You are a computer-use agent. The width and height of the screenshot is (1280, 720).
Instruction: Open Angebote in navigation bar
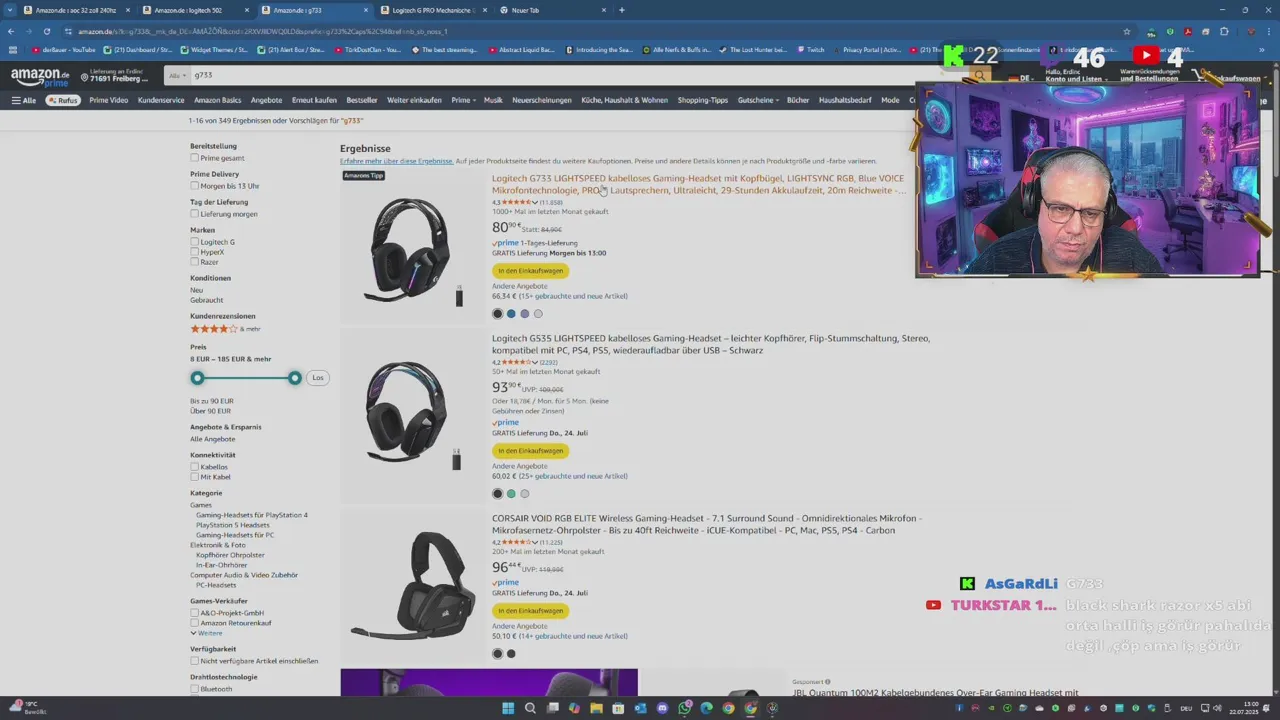266,100
